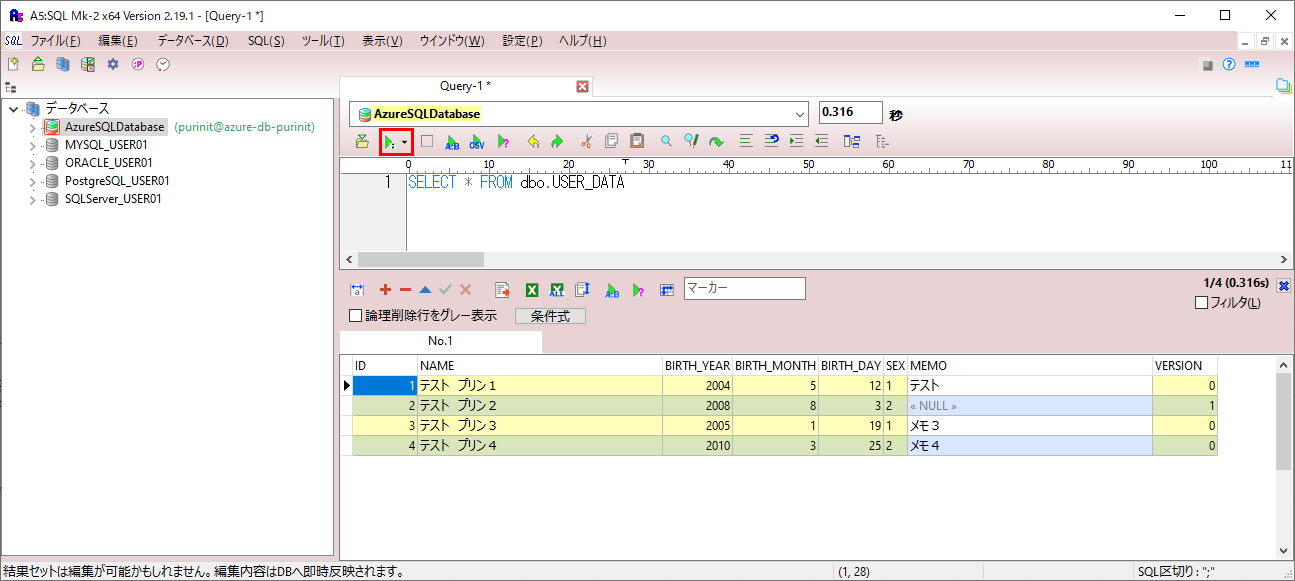Select the No.1 result tab

pyautogui.click(x=441, y=341)
